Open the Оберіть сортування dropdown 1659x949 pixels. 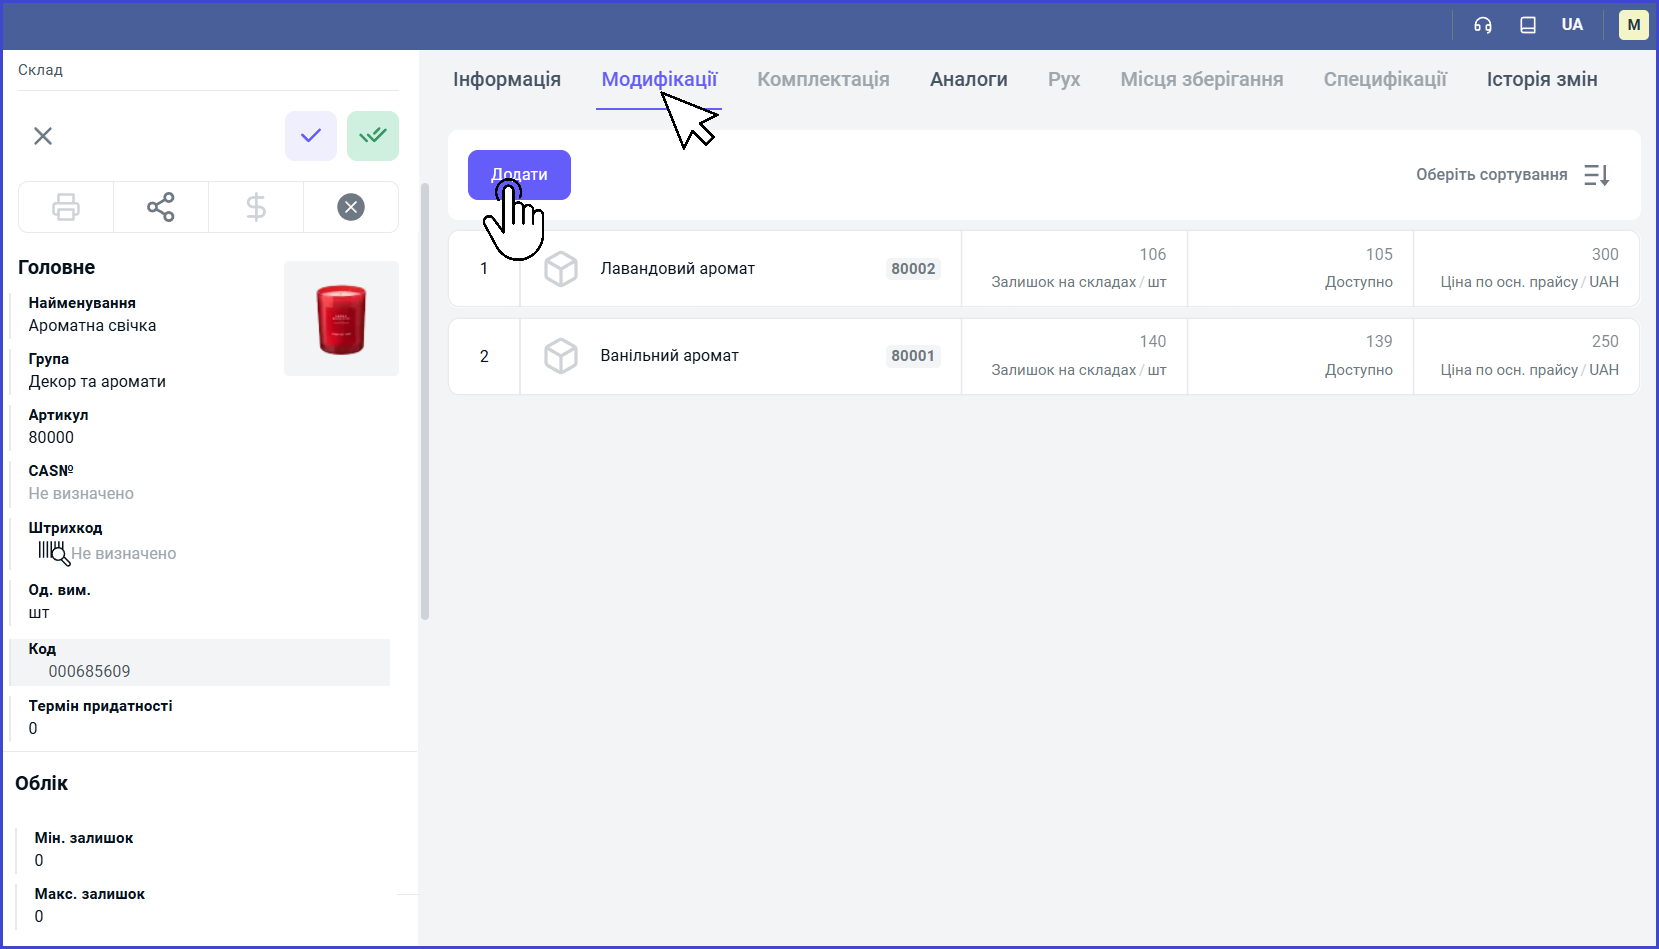pos(1491,175)
